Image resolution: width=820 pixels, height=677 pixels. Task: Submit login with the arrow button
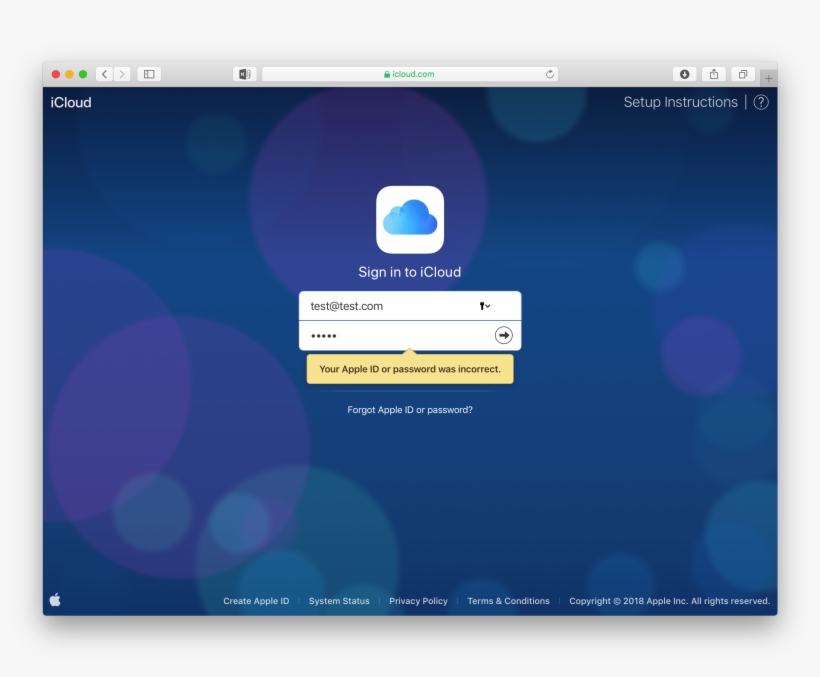[504, 335]
